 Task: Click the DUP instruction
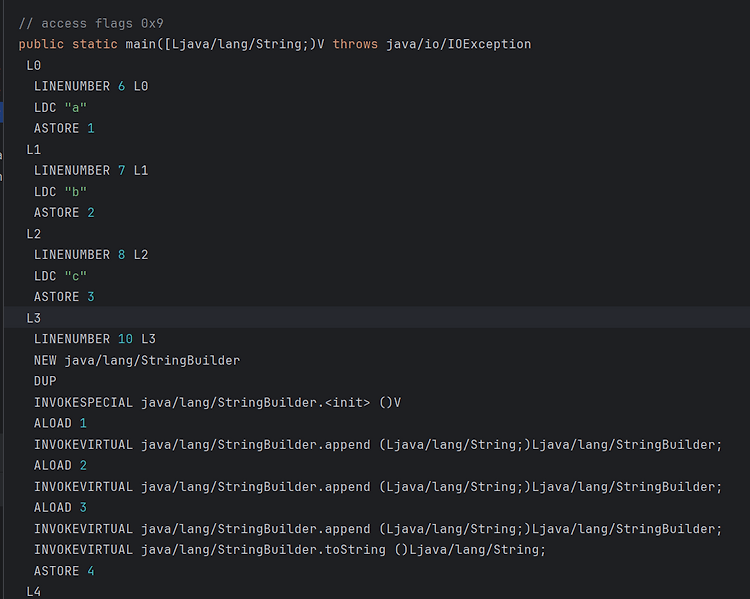point(45,381)
